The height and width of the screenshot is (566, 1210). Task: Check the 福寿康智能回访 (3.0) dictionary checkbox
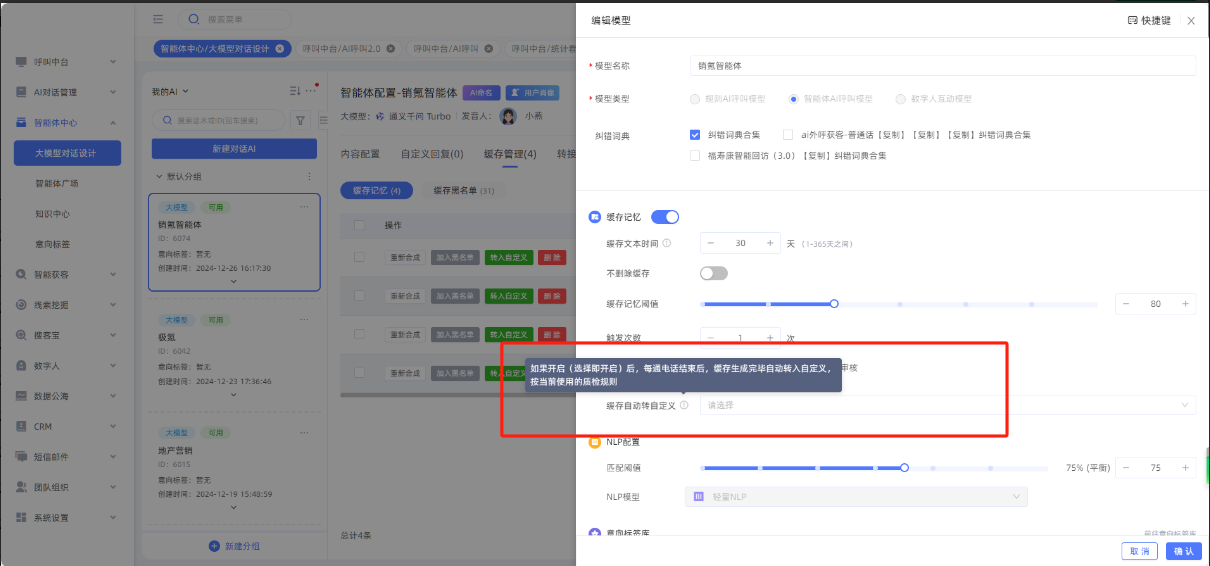(695, 155)
